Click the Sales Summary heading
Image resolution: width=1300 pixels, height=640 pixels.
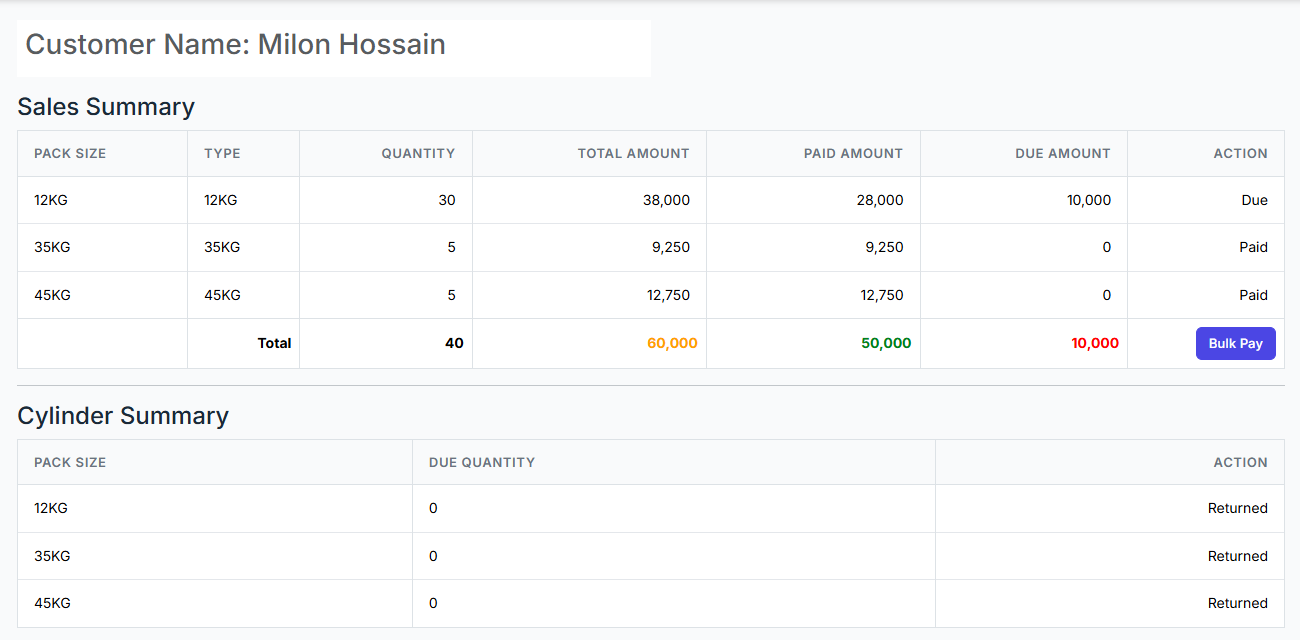(x=106, y=107)
